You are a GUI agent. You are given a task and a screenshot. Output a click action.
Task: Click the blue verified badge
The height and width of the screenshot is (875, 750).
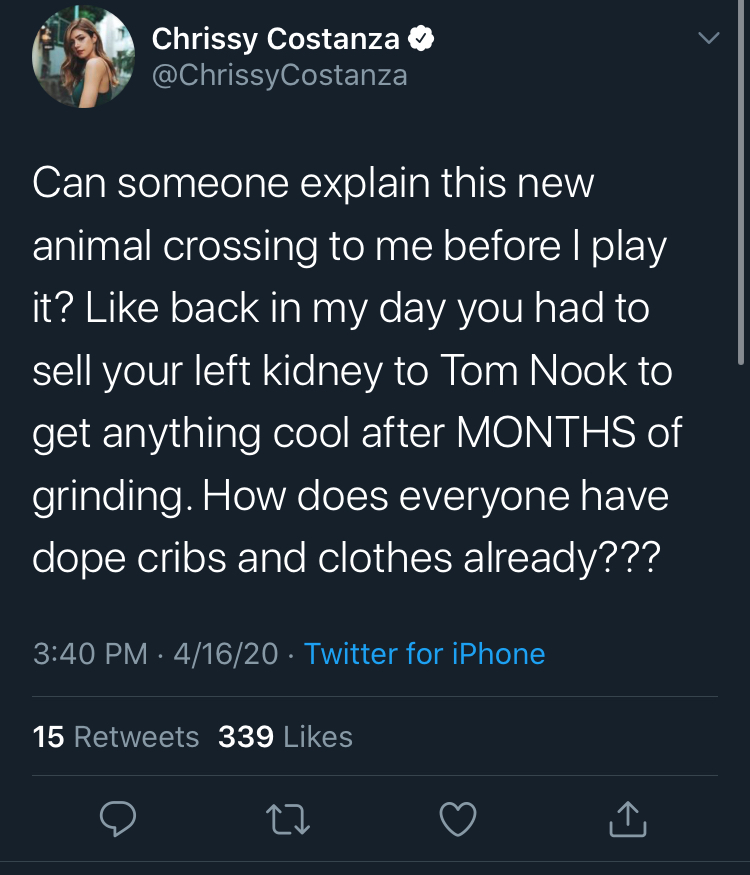[x=422, y=39]
